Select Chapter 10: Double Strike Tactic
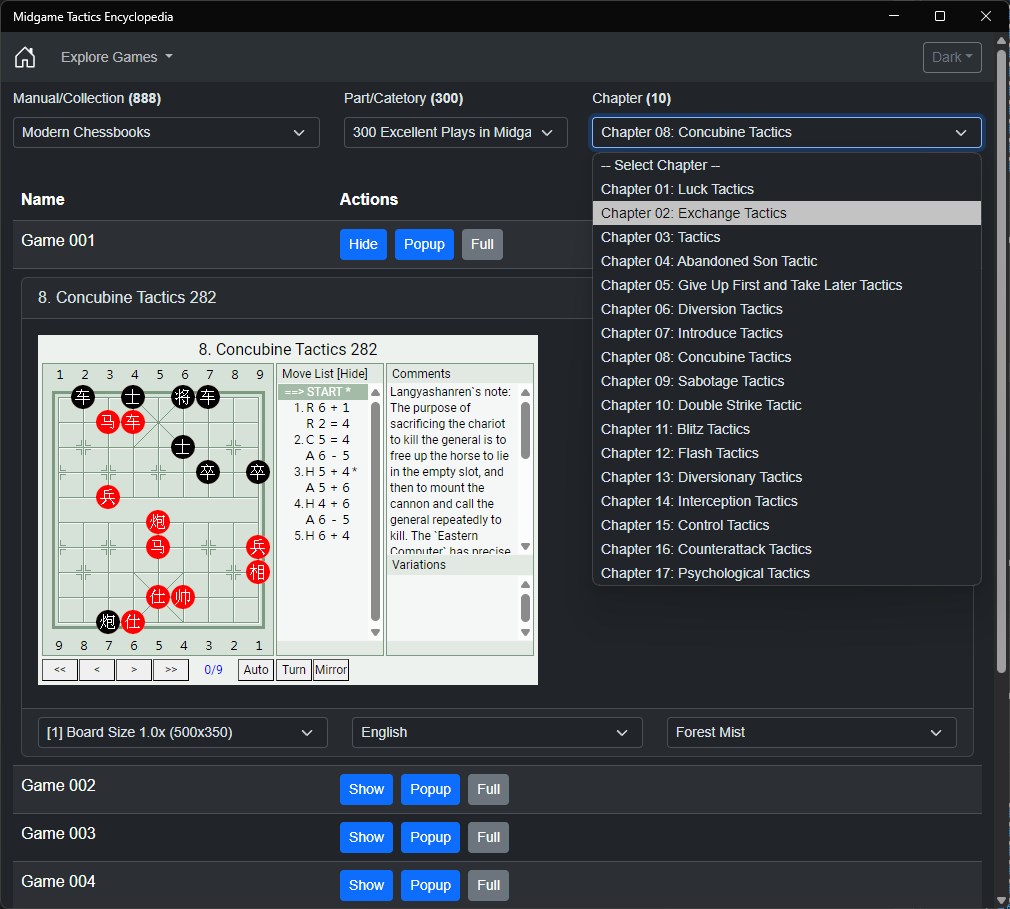1010x909 pixels. coord(786,405)
